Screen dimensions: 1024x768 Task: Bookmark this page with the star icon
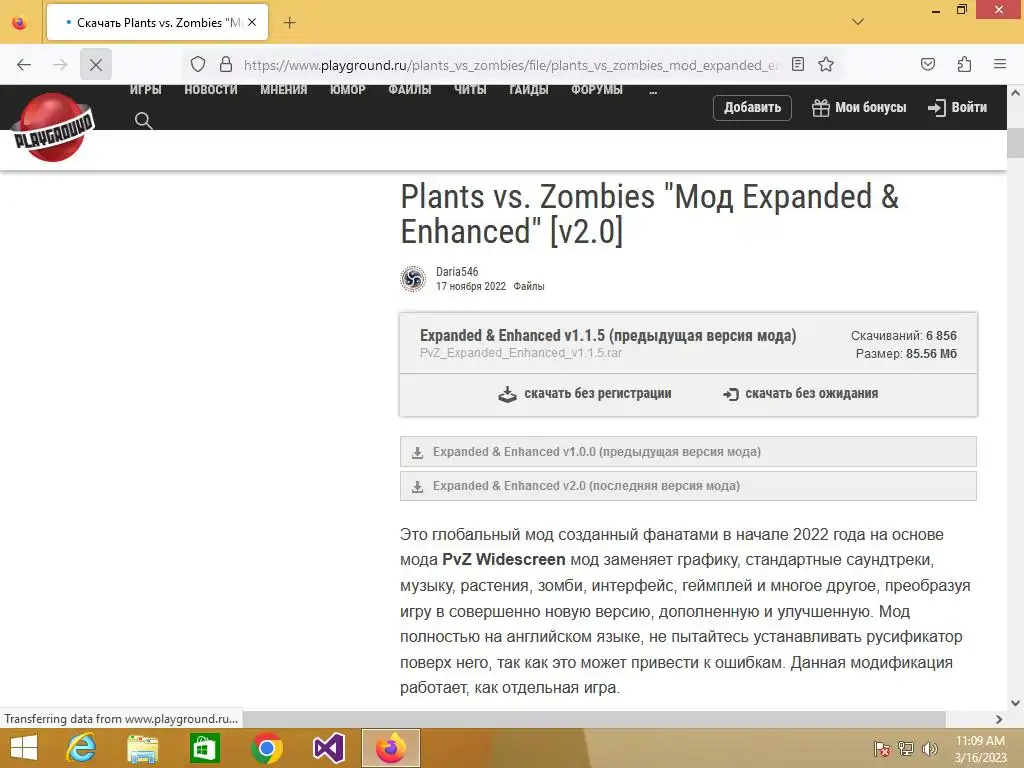coord(825,64)
